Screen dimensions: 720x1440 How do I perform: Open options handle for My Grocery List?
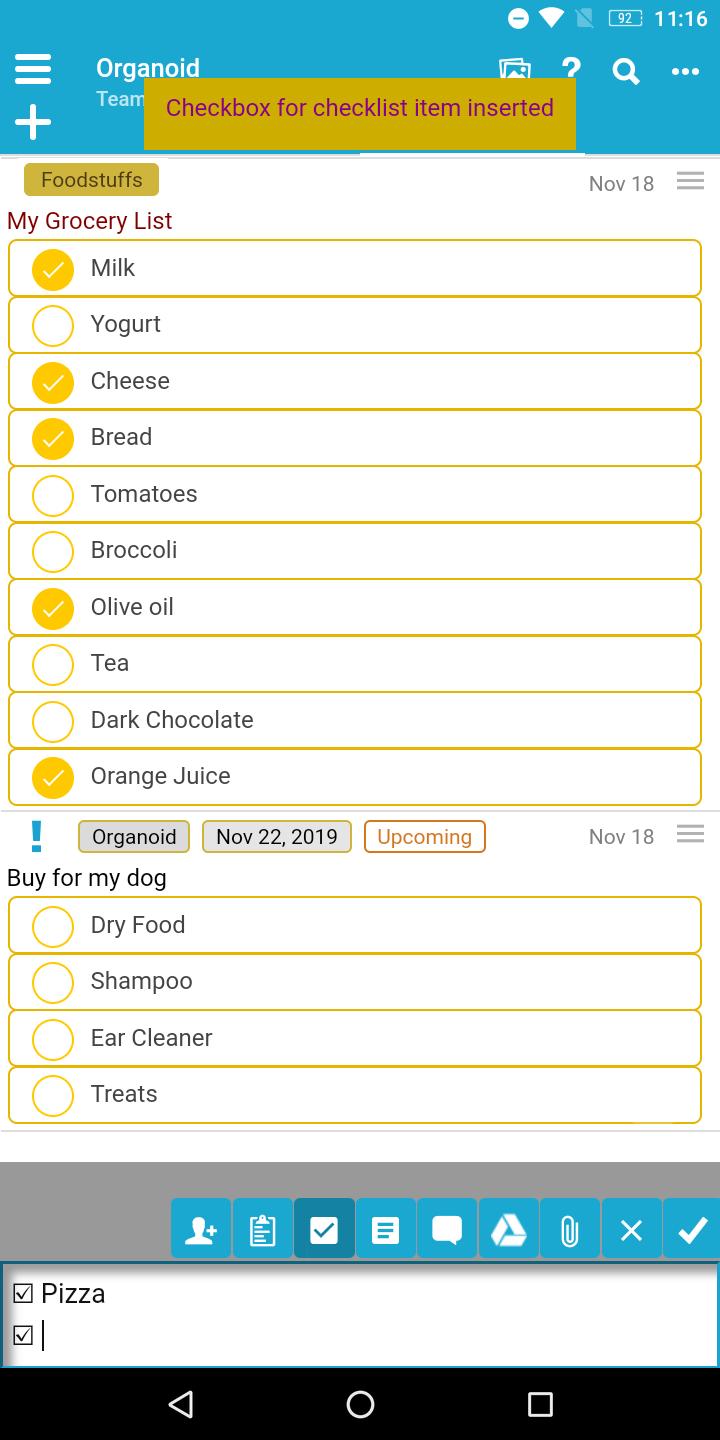(x=690, y=181)
